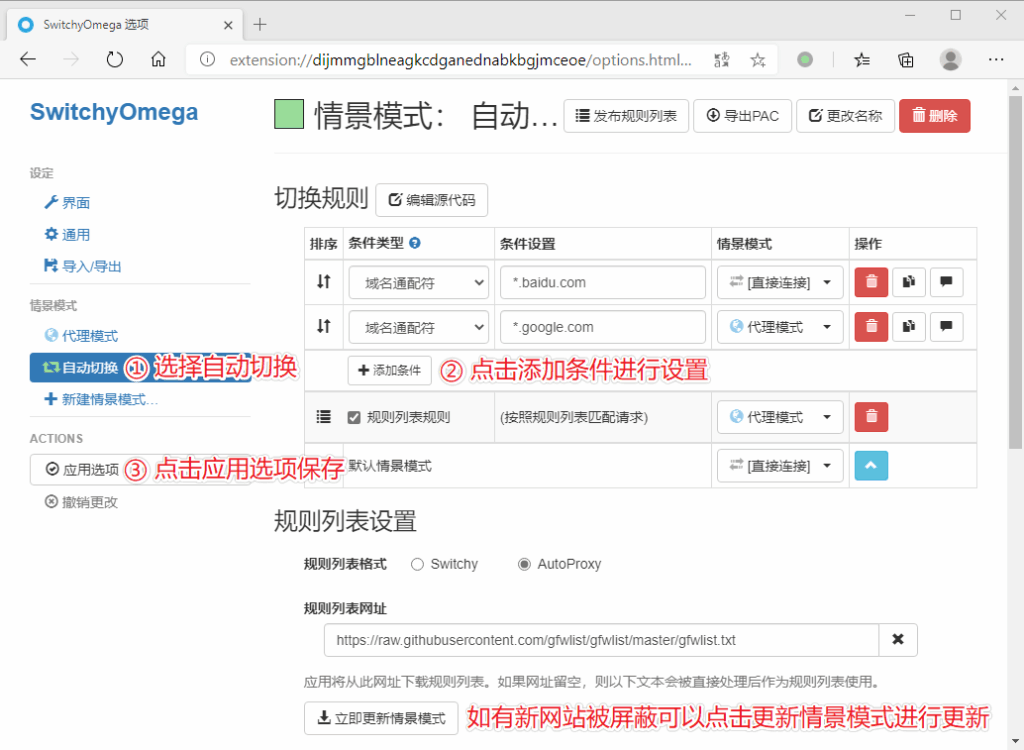
Task: Click the blue up-arrow button in default row
Action: coord(871,466)
